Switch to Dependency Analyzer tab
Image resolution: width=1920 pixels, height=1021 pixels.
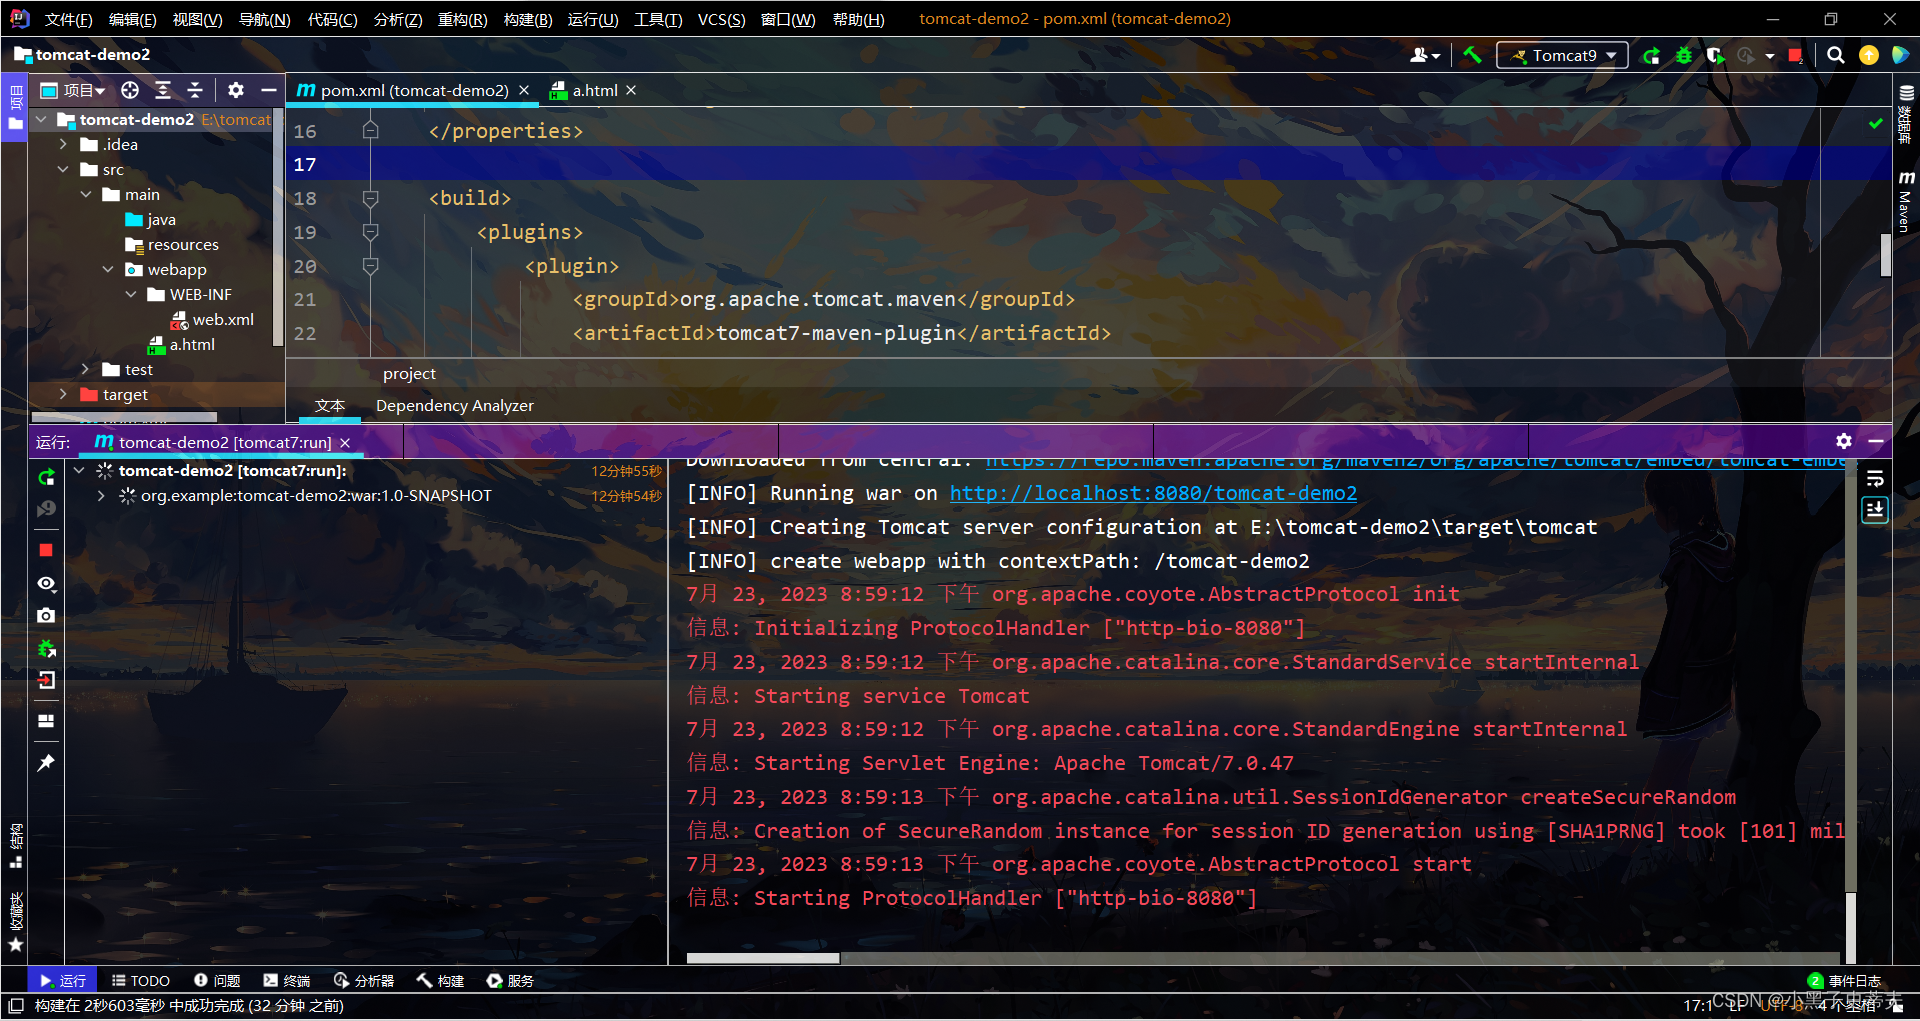pyautogui.click(x=455, y=405)
